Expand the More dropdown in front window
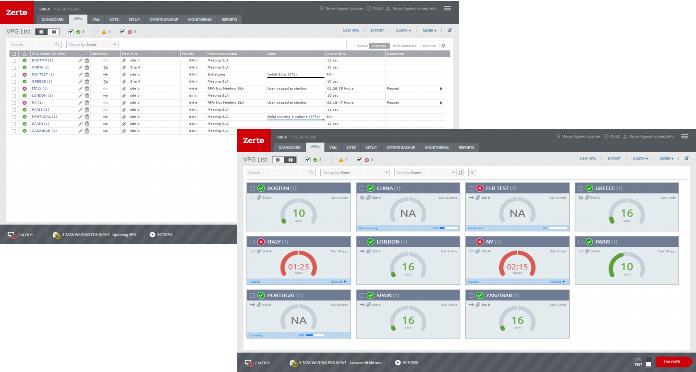Screen dimensions: 696x372 (x=666, y=158)
